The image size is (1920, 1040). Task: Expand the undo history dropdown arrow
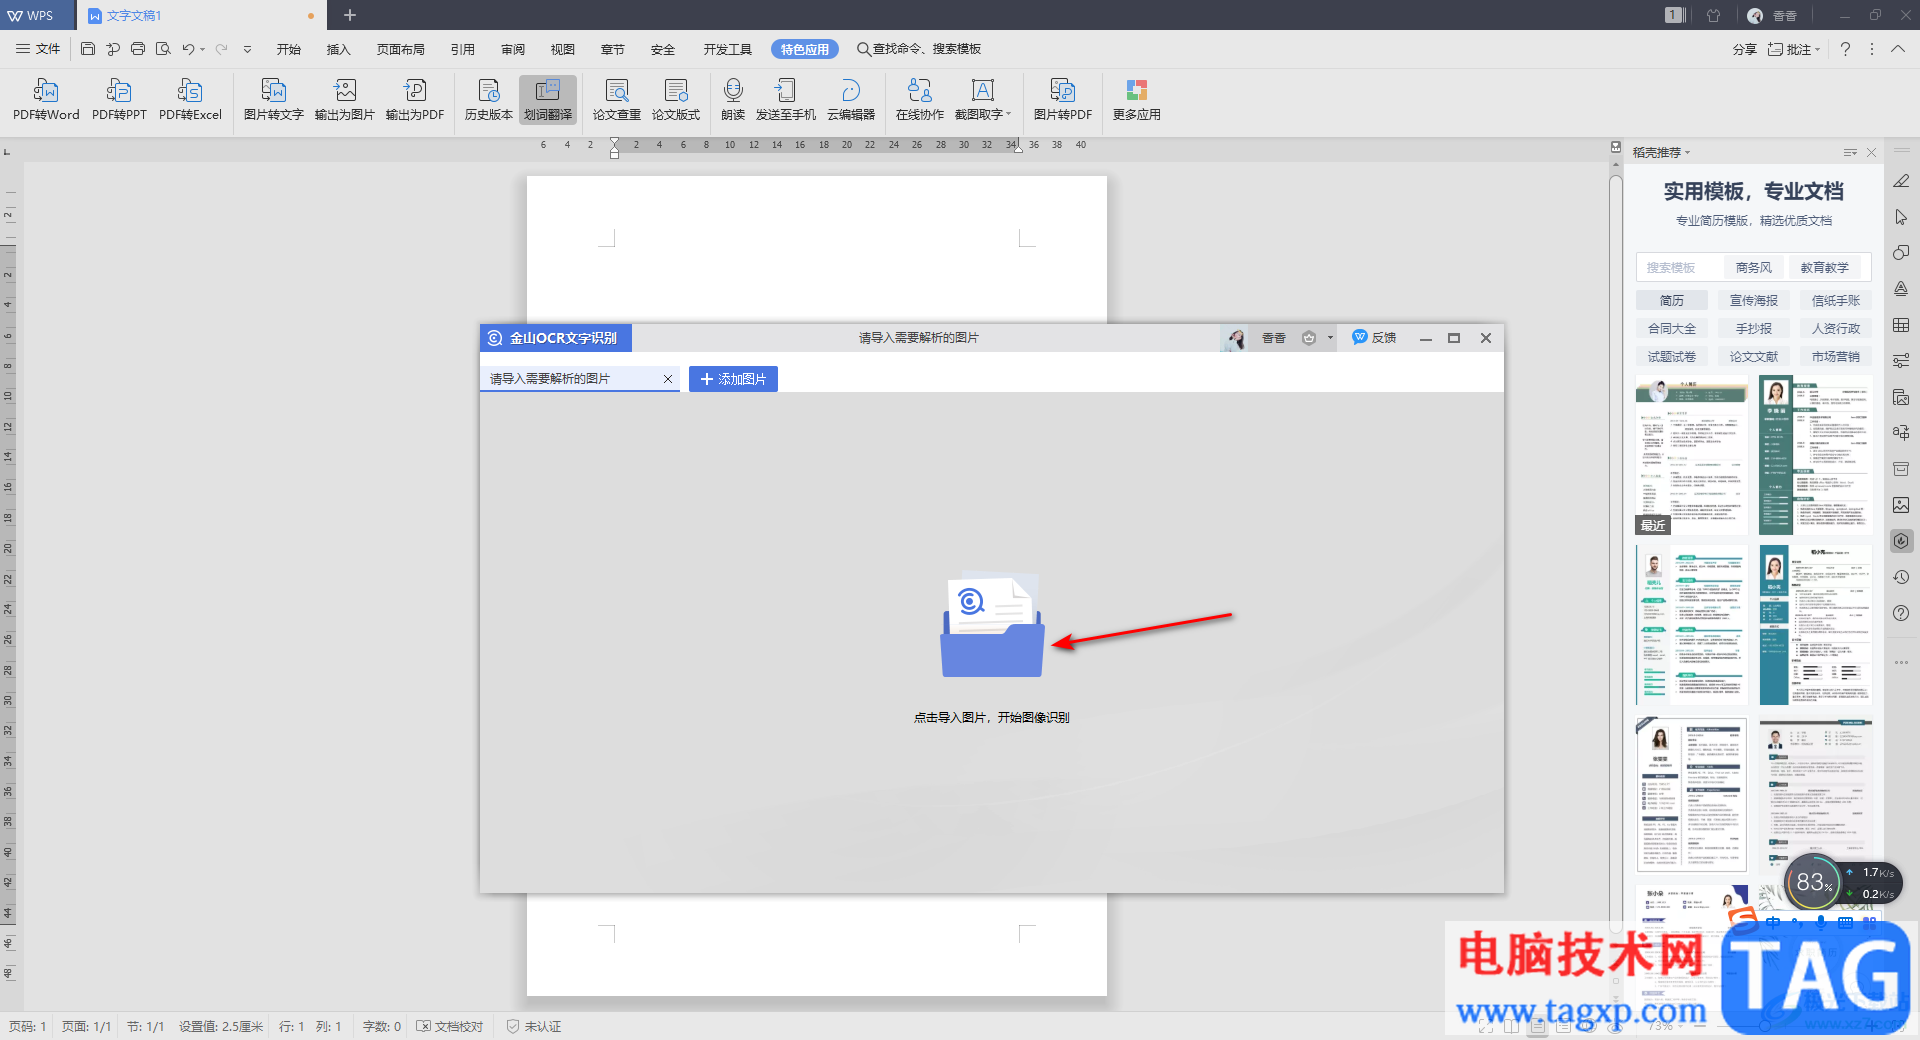[202, 49]
